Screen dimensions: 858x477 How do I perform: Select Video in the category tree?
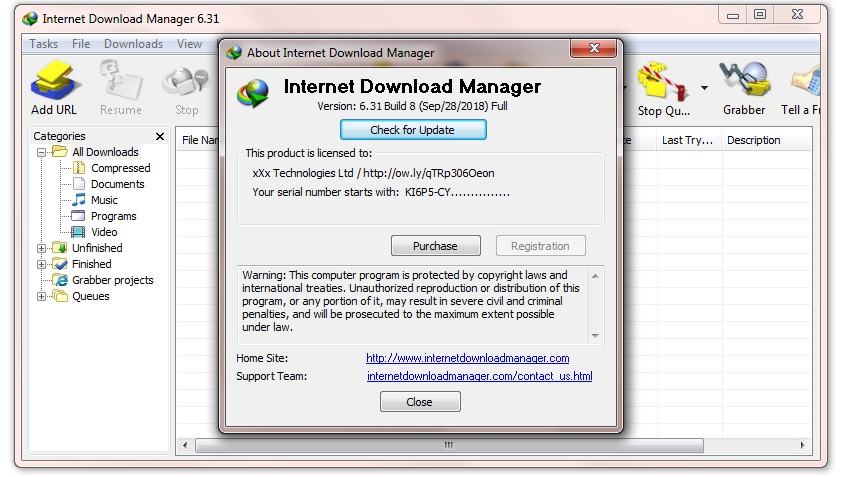pyautogui.click(x=104, y=232)
